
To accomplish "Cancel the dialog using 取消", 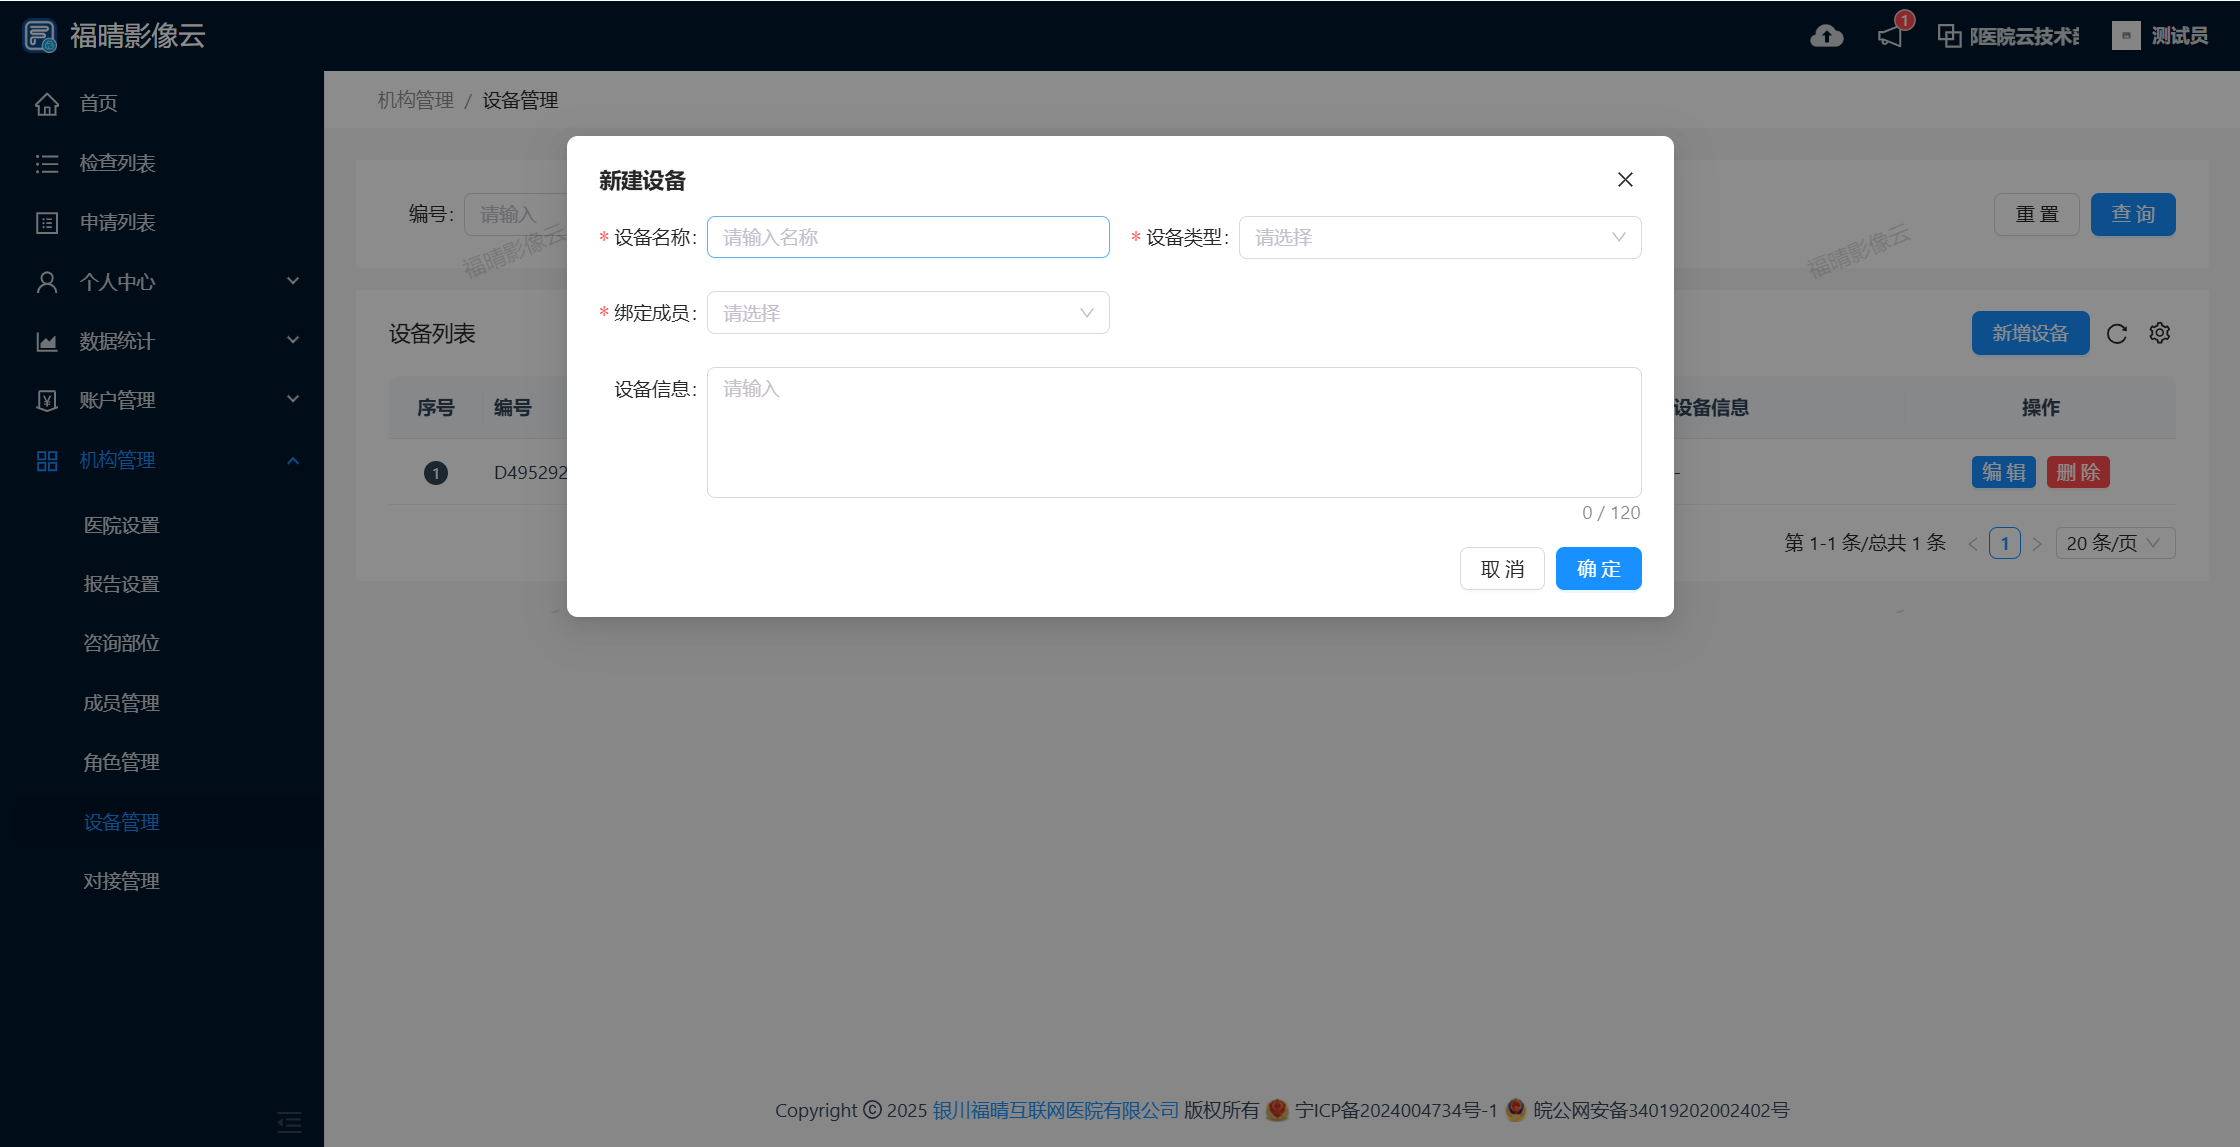I will coord(1502,568).
